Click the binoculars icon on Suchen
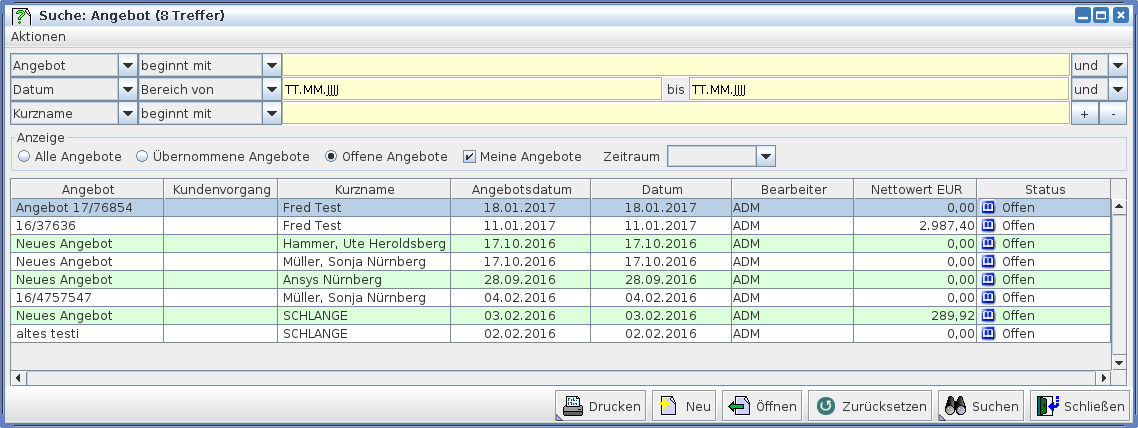This screenshot has height=428, width=1138. tap(955, 406)
